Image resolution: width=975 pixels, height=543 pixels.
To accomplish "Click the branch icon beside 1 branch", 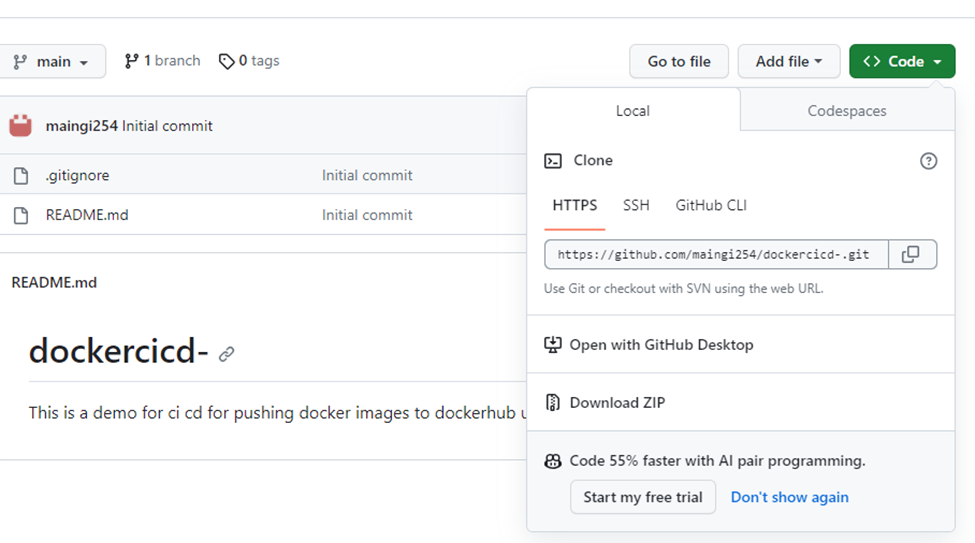I will click(x=131, y=61).
